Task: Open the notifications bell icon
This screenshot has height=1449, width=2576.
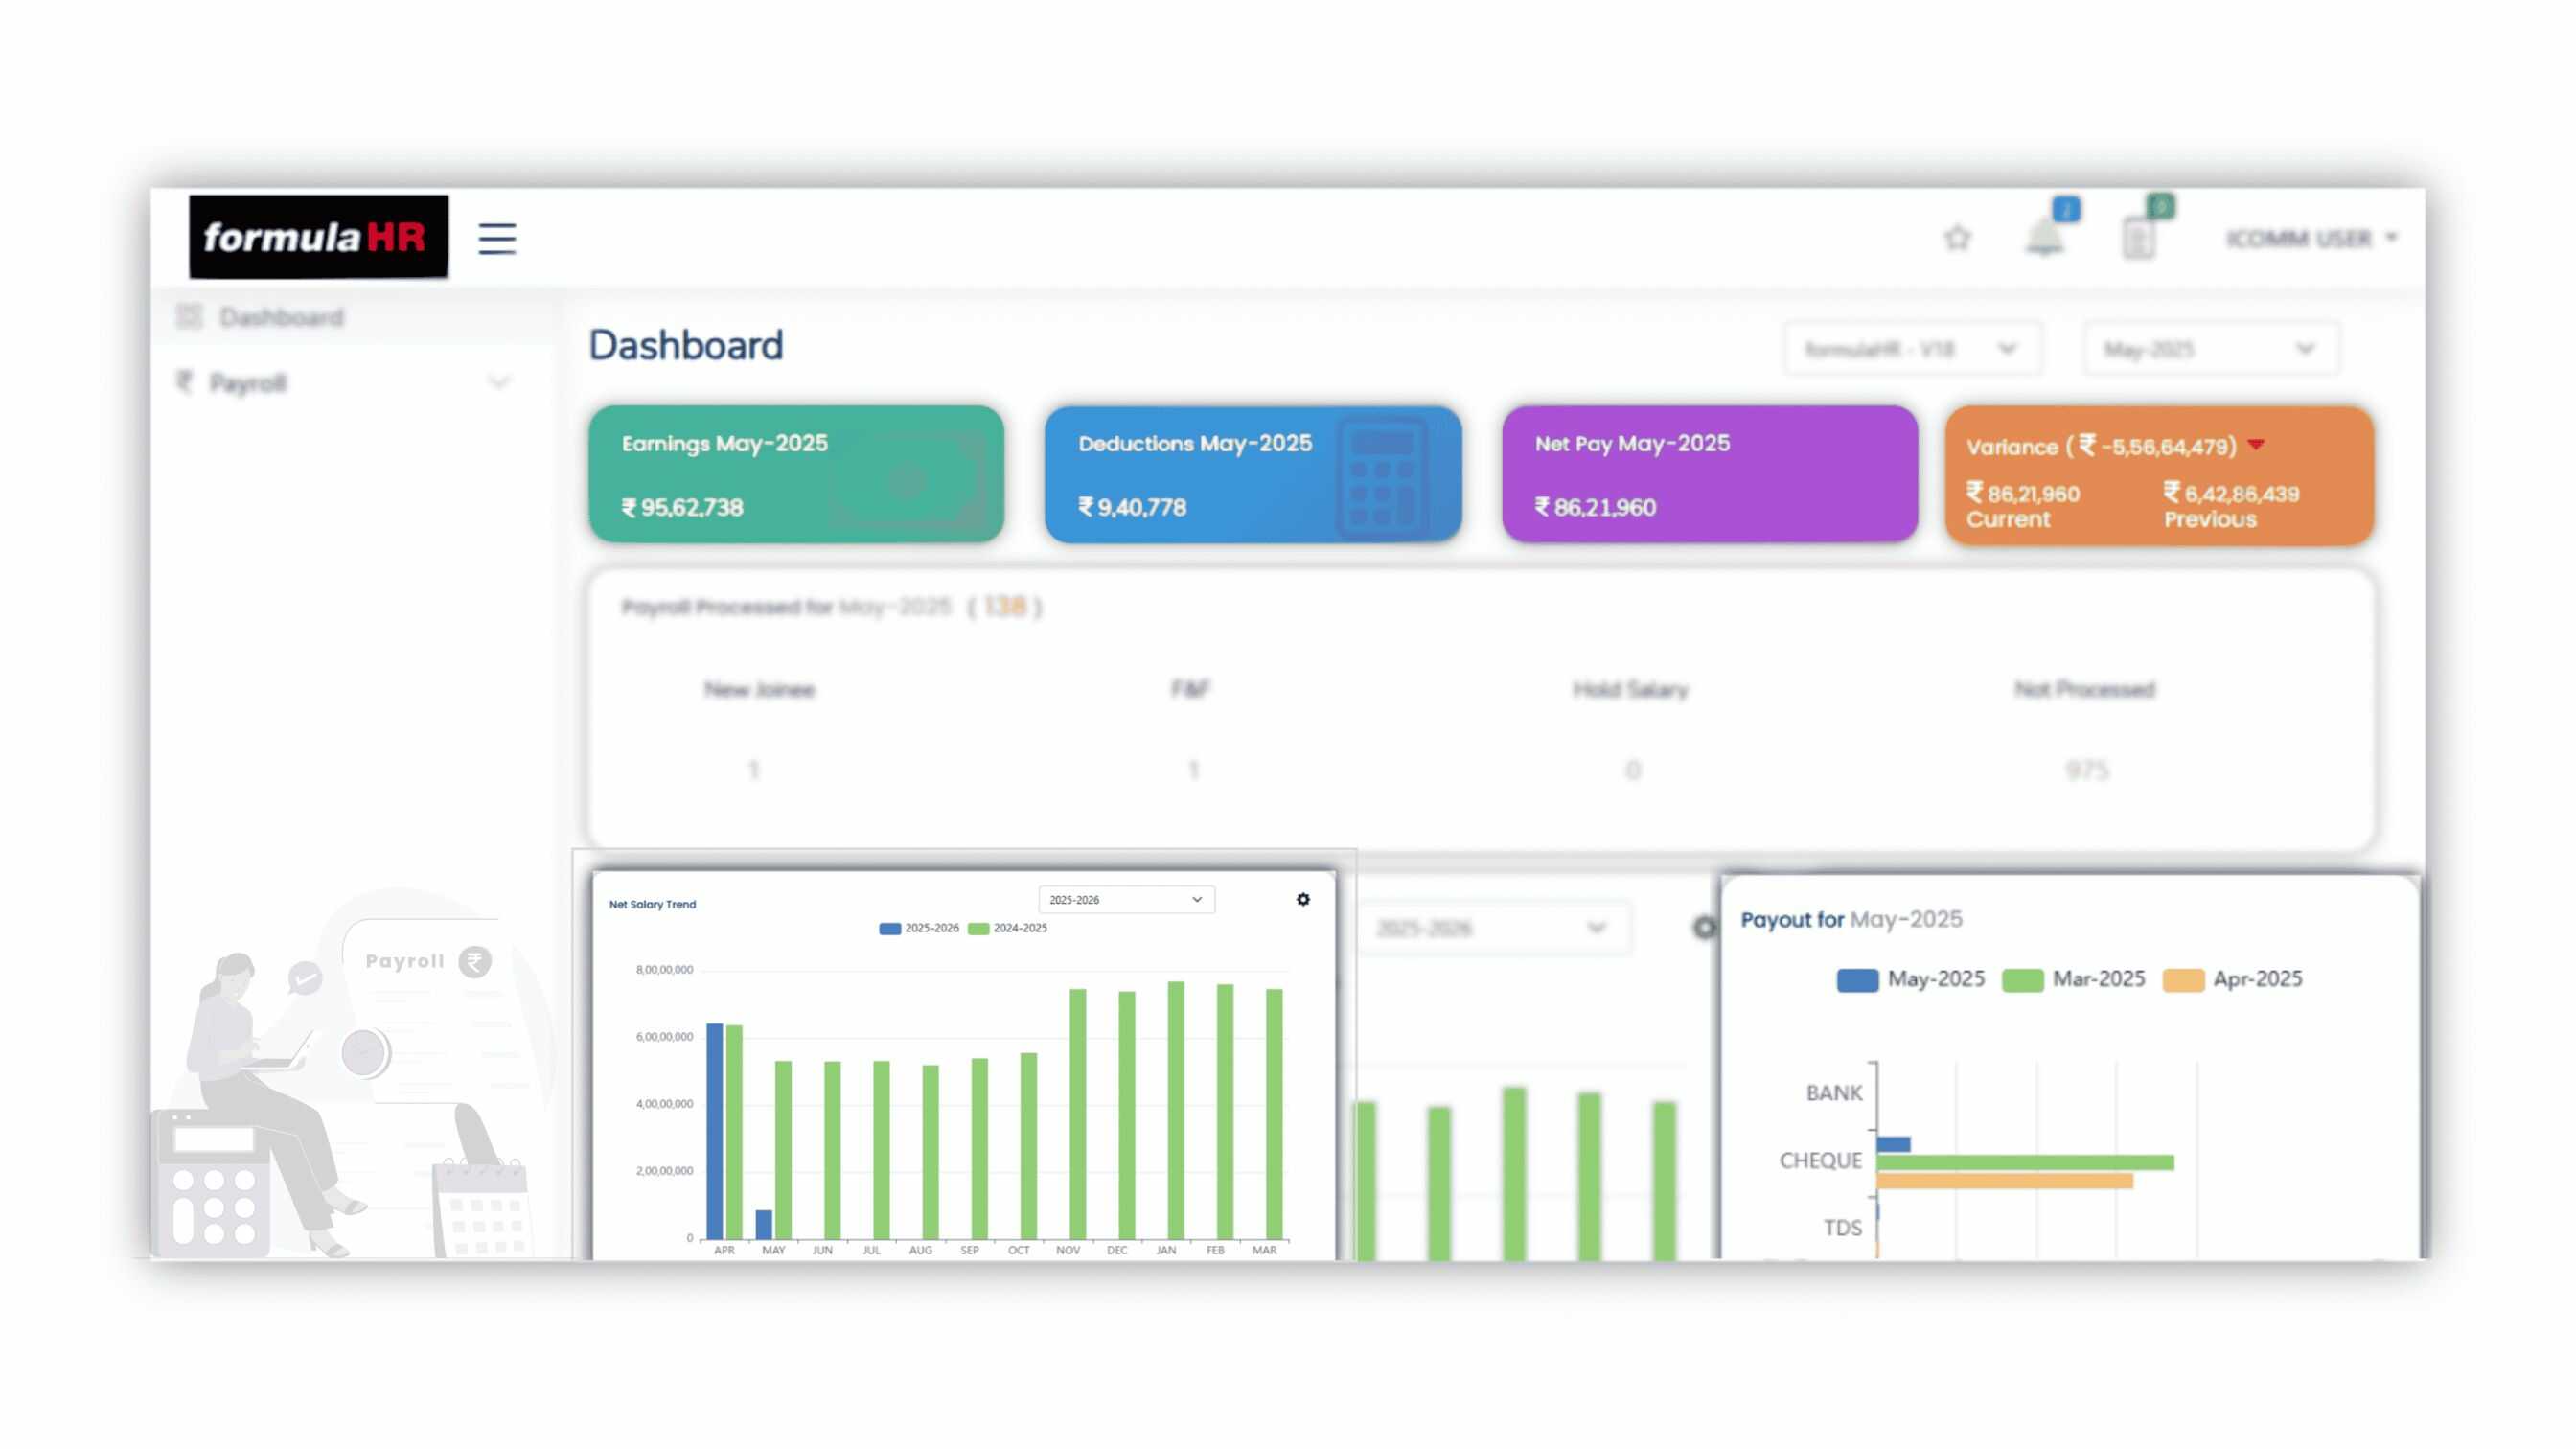Action: [x=2044, y=238]
